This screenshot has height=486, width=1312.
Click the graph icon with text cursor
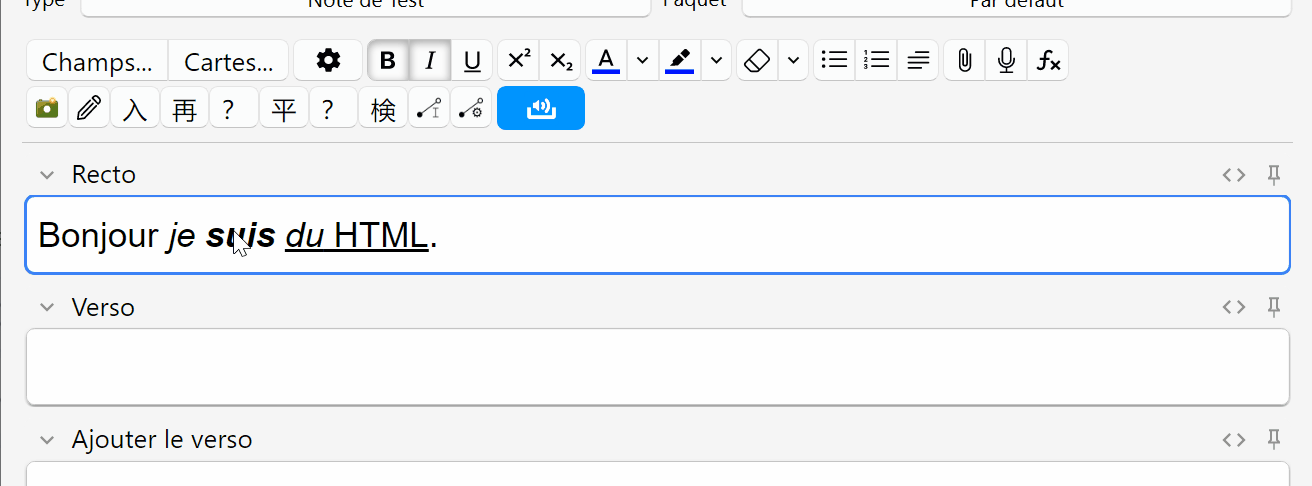[429, 108]
